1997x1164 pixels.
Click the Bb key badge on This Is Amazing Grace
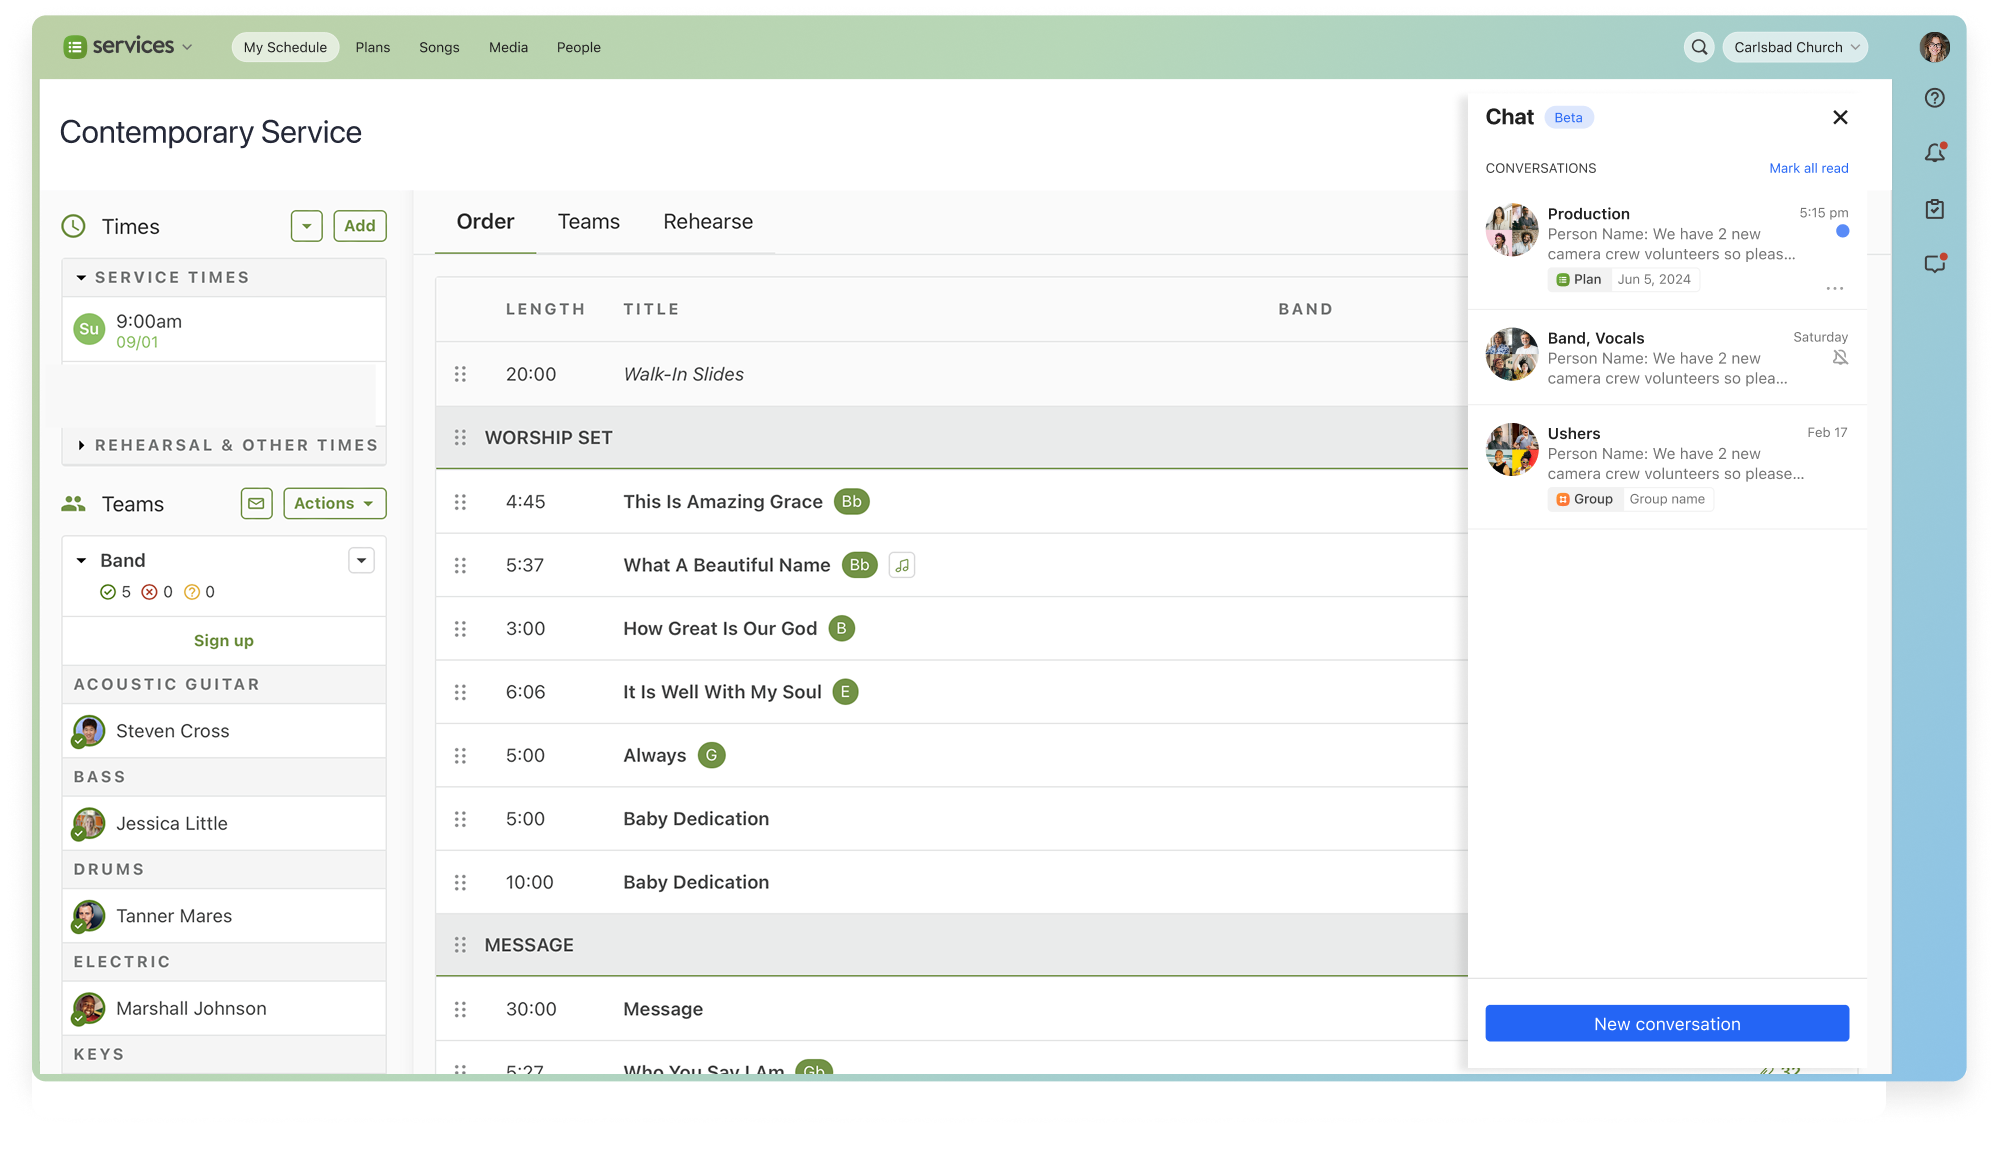[x=851, y=502]
